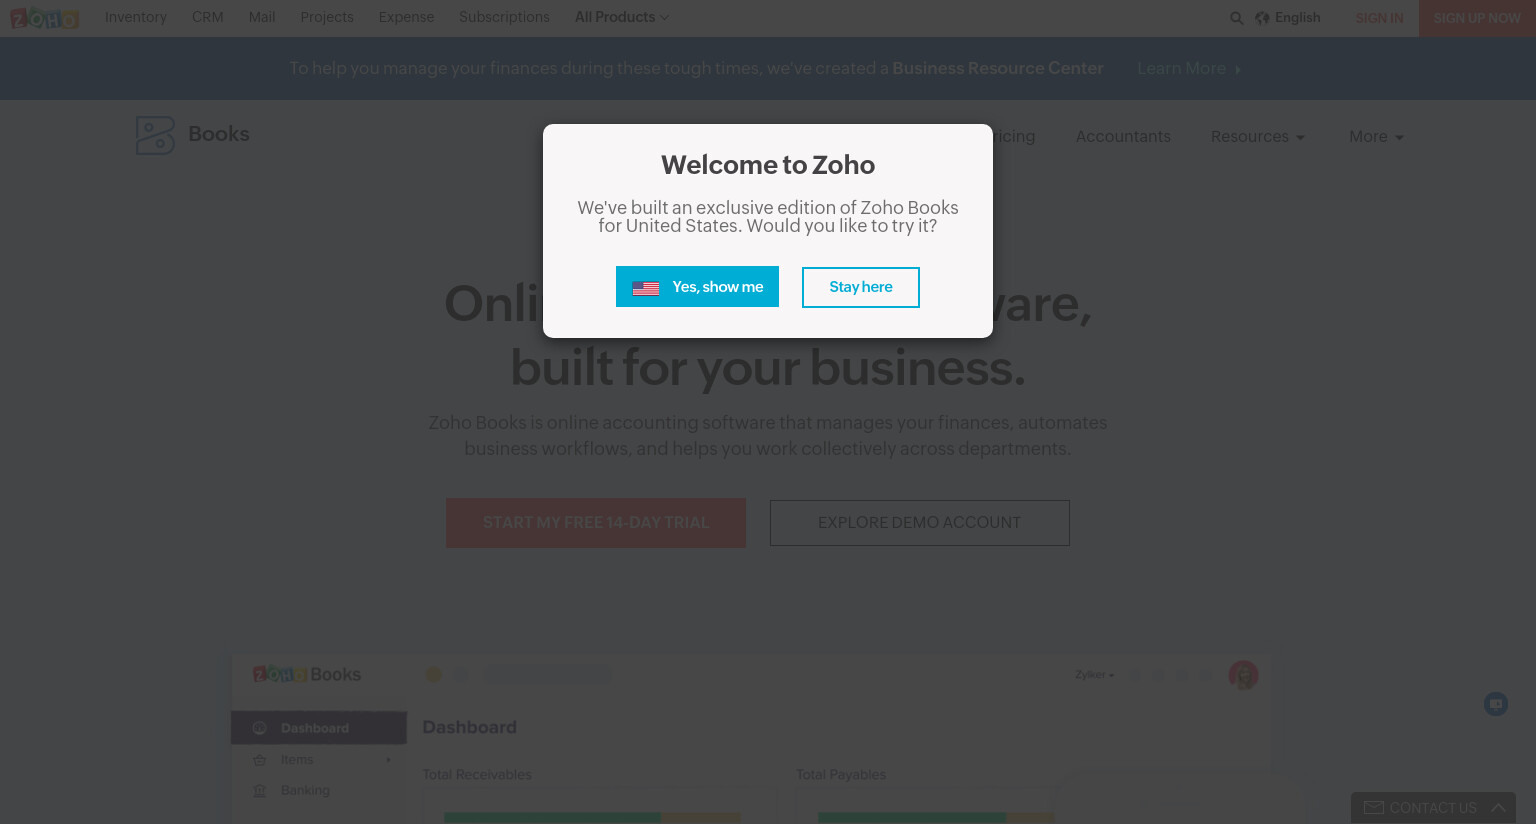
Task: Click Yes, show me button
Action: pyautogui.click(x=697, y=287)
